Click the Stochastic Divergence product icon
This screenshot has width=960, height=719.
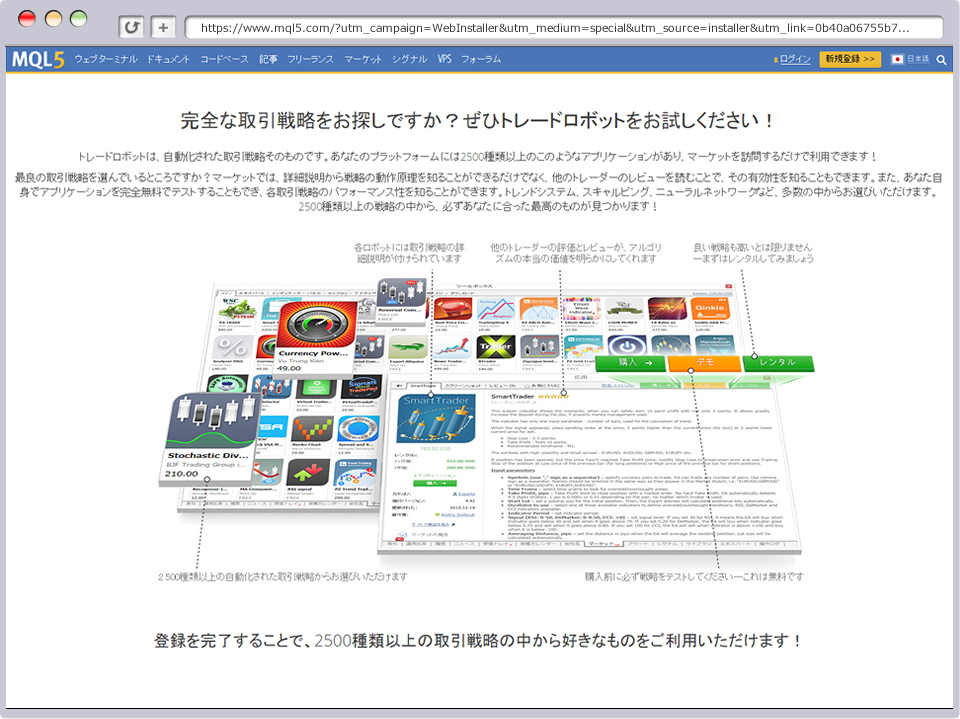(x=212, y=420)
